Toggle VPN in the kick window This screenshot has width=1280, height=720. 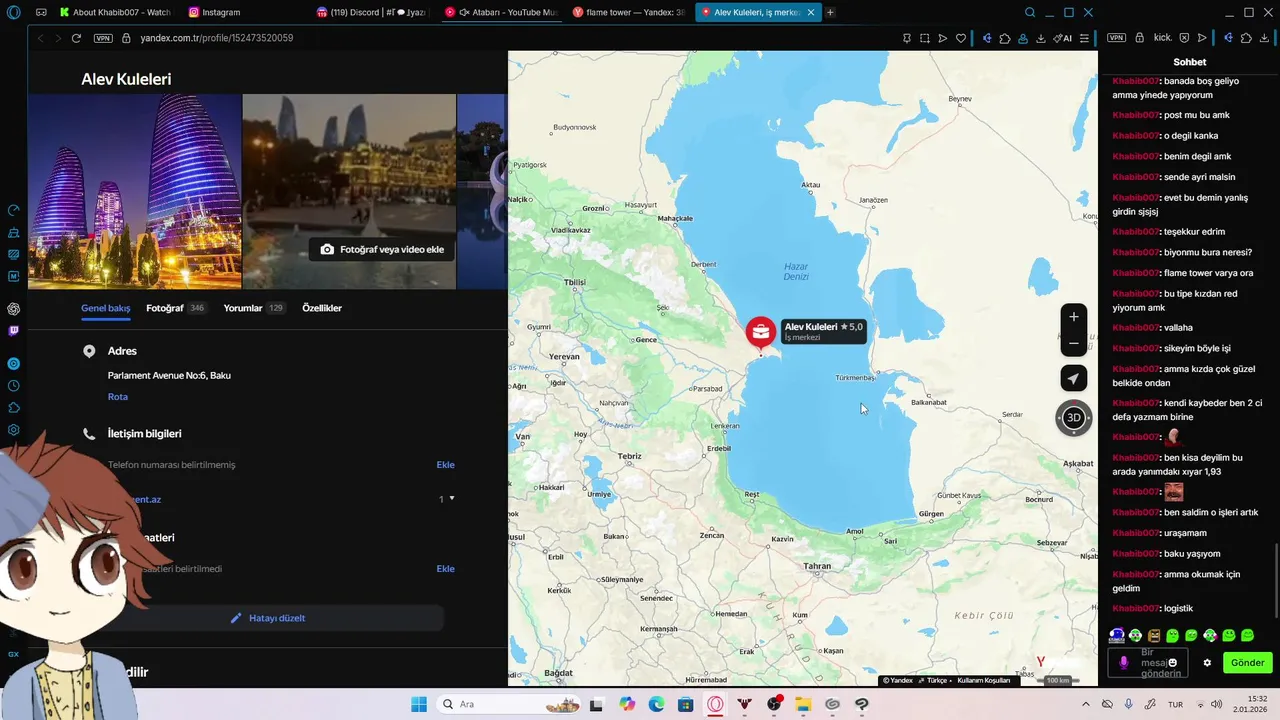click(x=1117, y=38)
